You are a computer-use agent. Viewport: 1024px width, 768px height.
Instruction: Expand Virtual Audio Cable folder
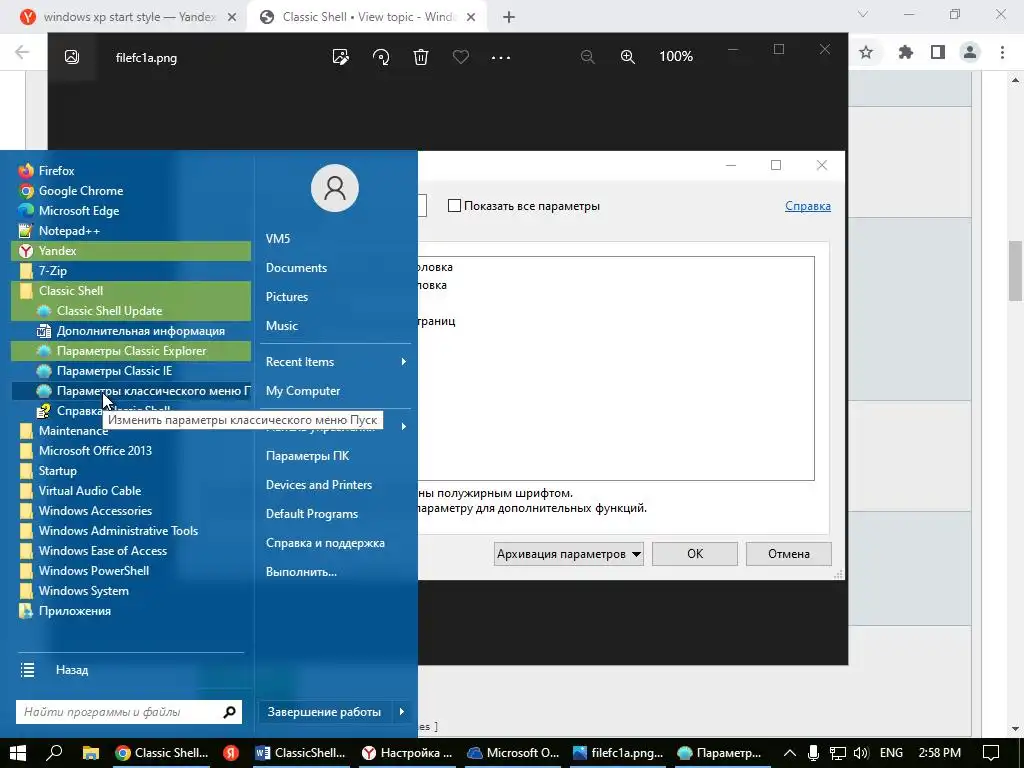click(x=131, y=490)
